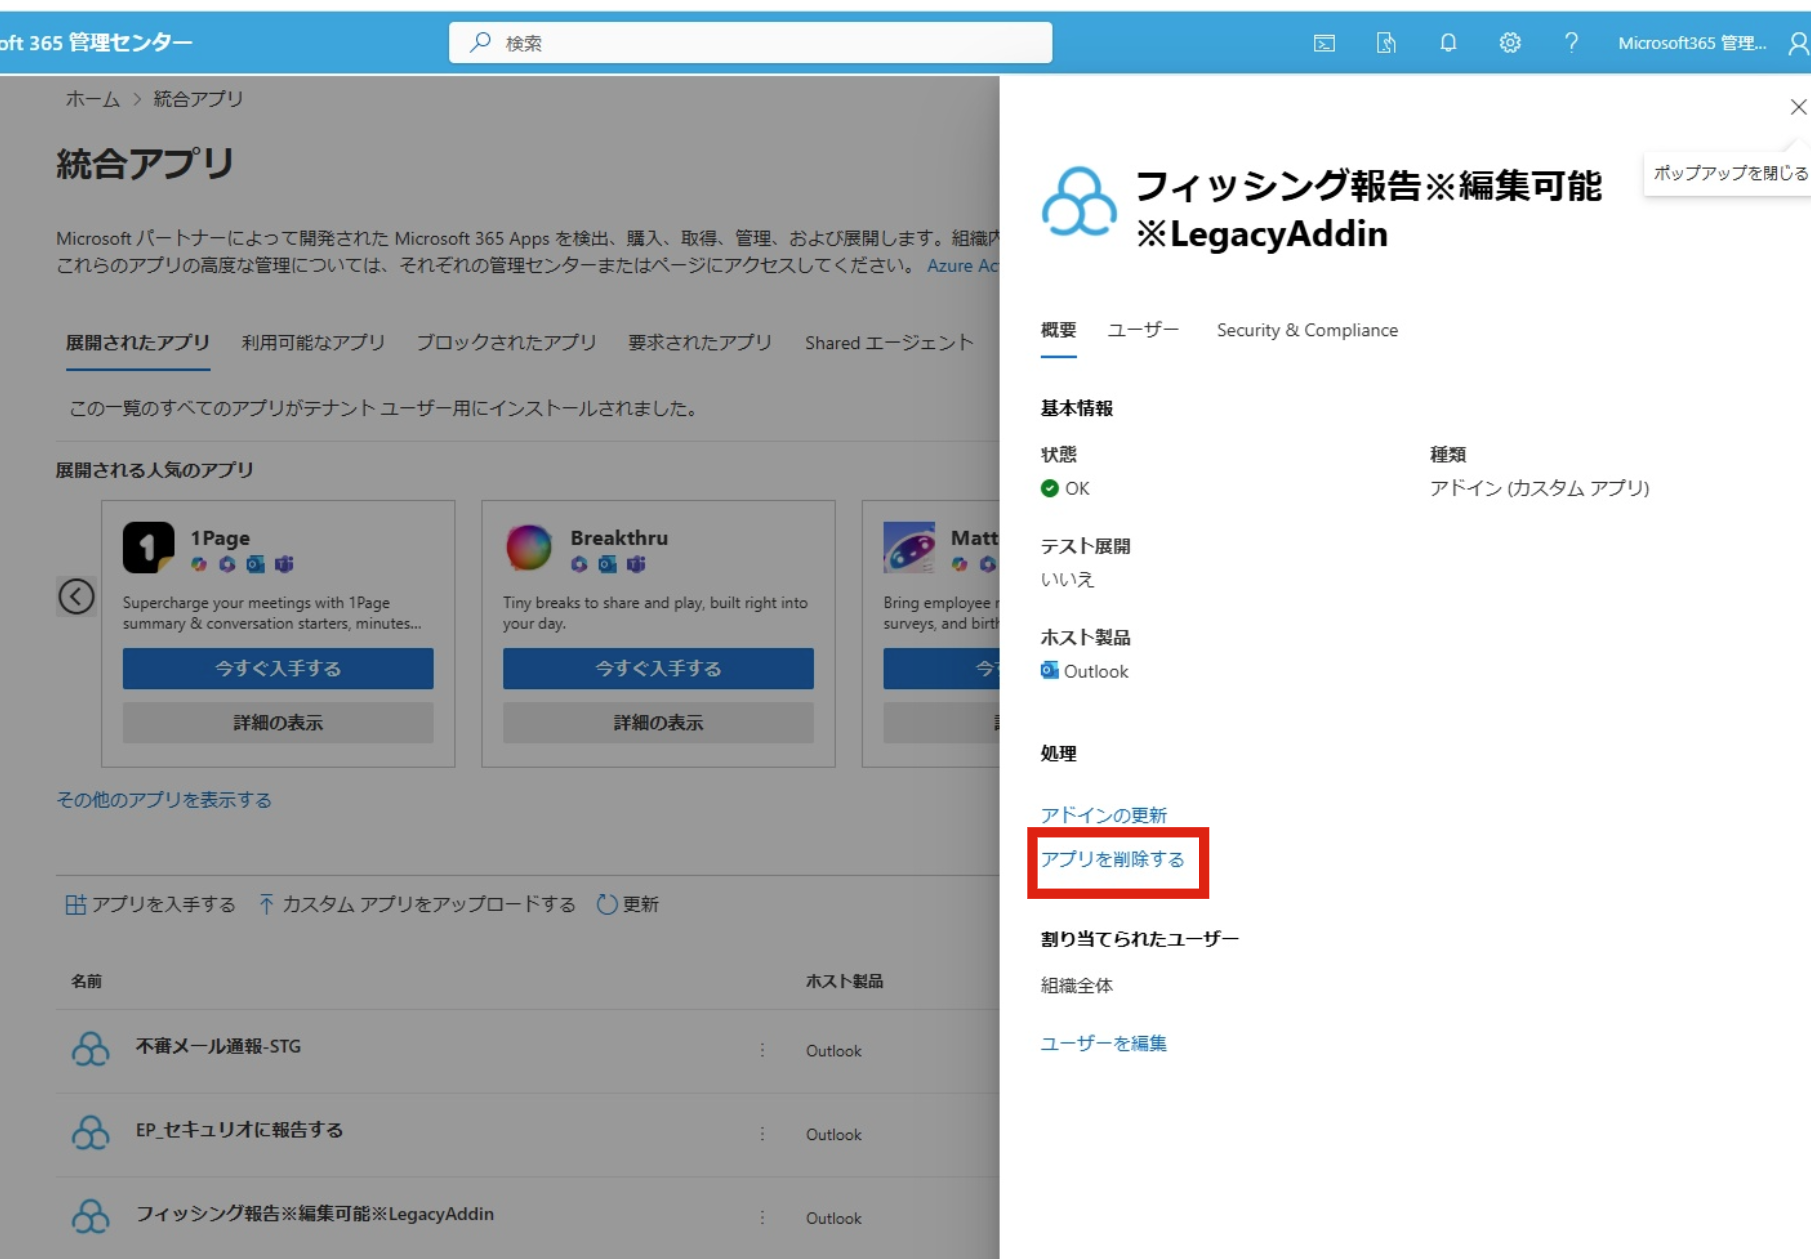This screenshot has width=1811, height=1259.
Task: Click the 不審メール通報-STG app icon
Action: point(90,1049)
